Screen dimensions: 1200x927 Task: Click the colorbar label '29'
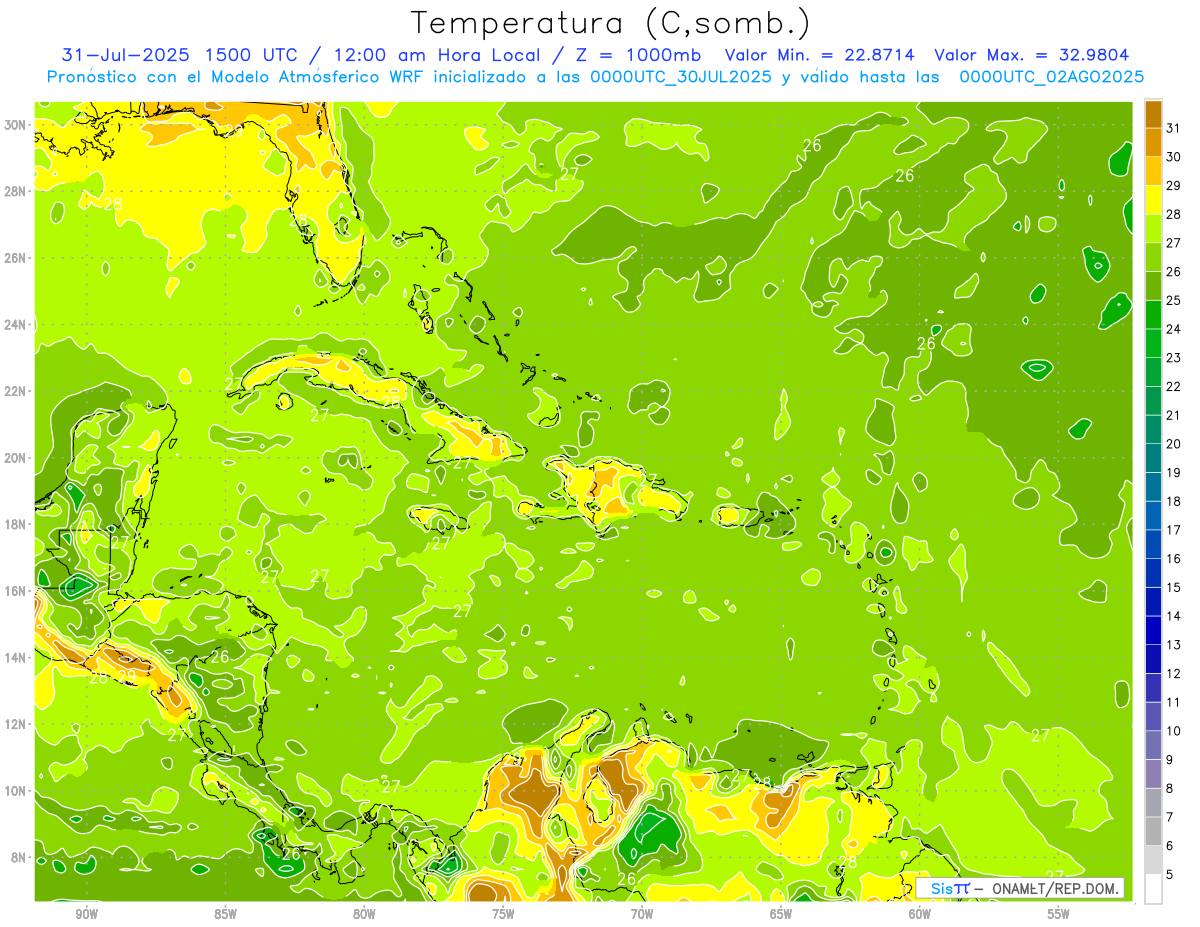click(1173, 185)
